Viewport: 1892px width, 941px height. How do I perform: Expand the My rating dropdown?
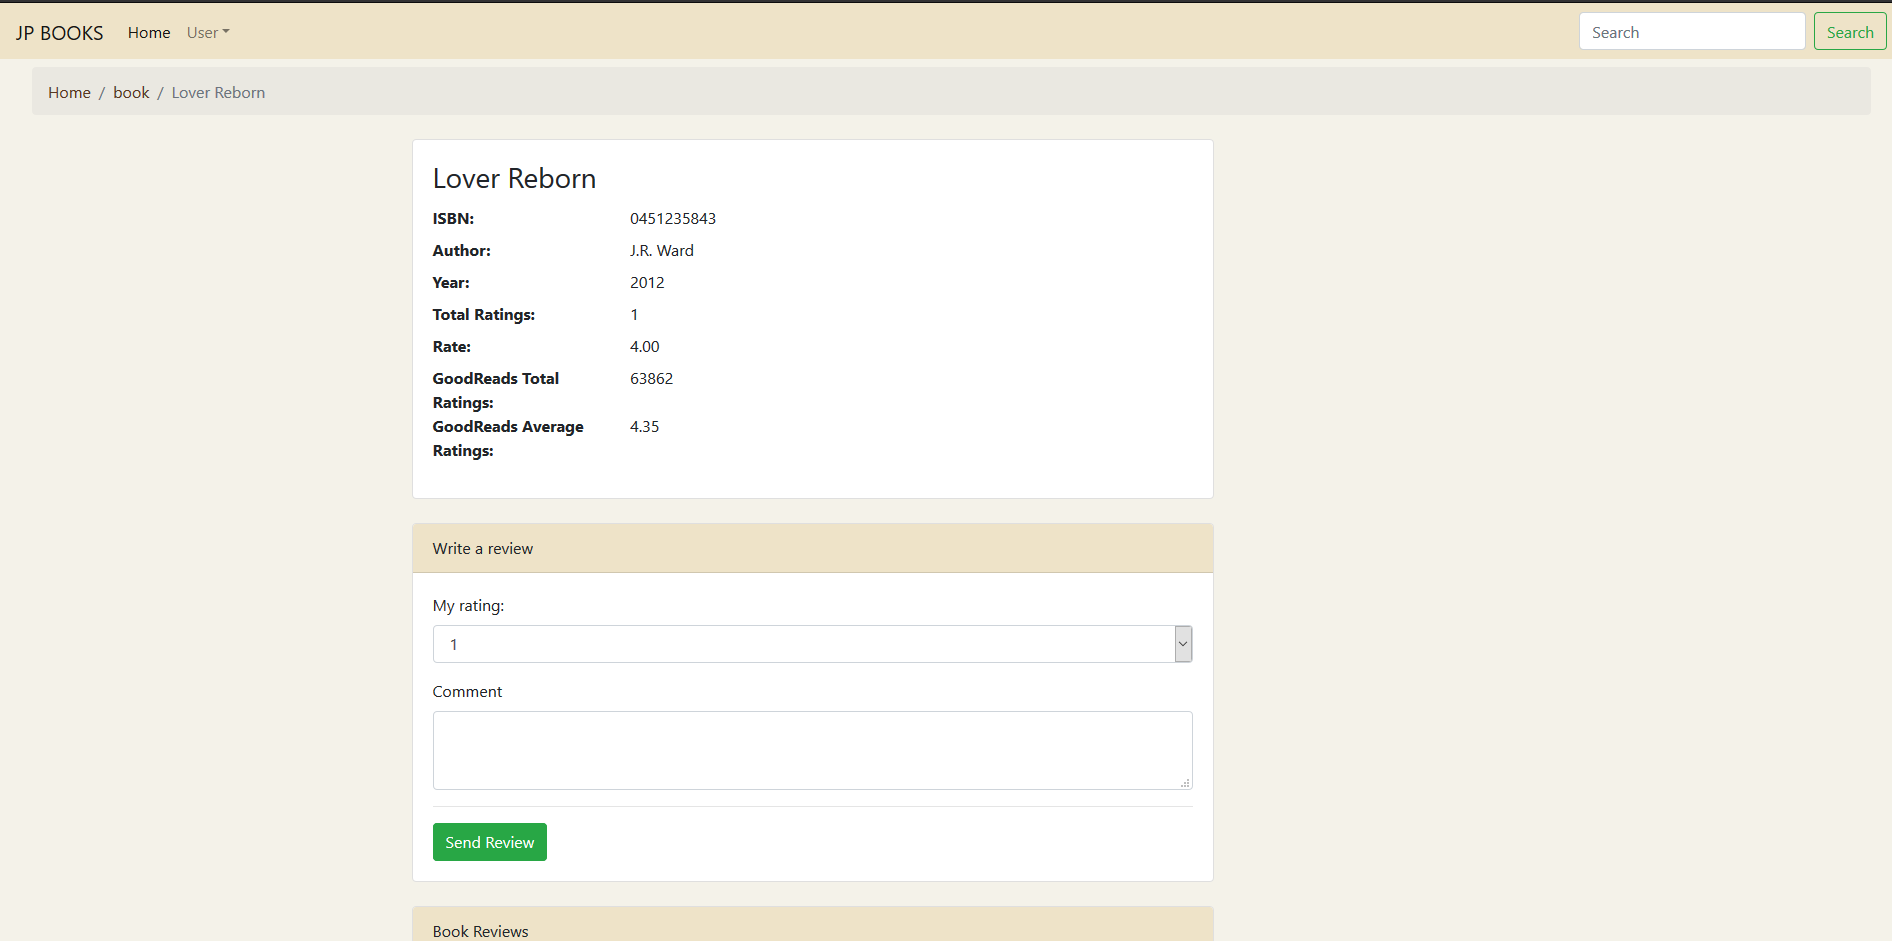[812, 644]
